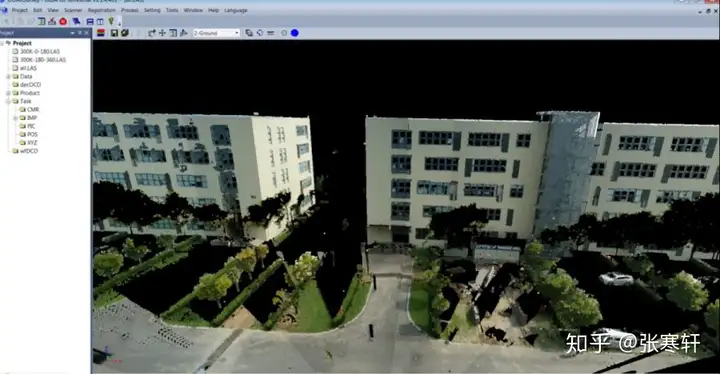The image size is (720, 374).
Task: Select the XYZ folder
Action: 32,142
